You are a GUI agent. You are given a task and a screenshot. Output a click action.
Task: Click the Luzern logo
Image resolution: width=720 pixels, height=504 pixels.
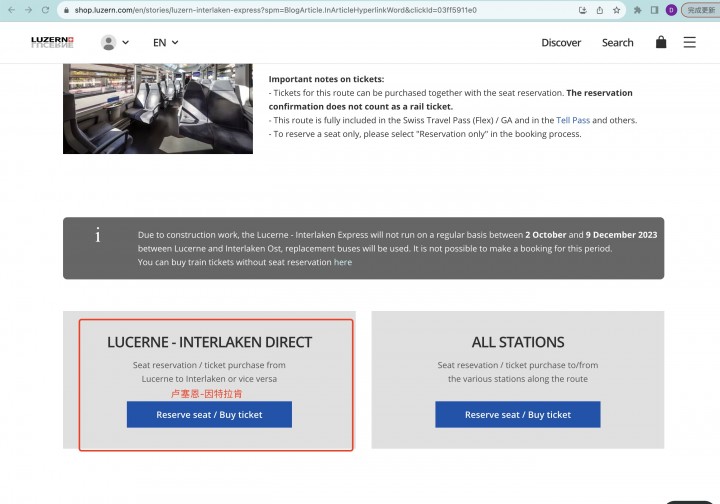[52, 42]
